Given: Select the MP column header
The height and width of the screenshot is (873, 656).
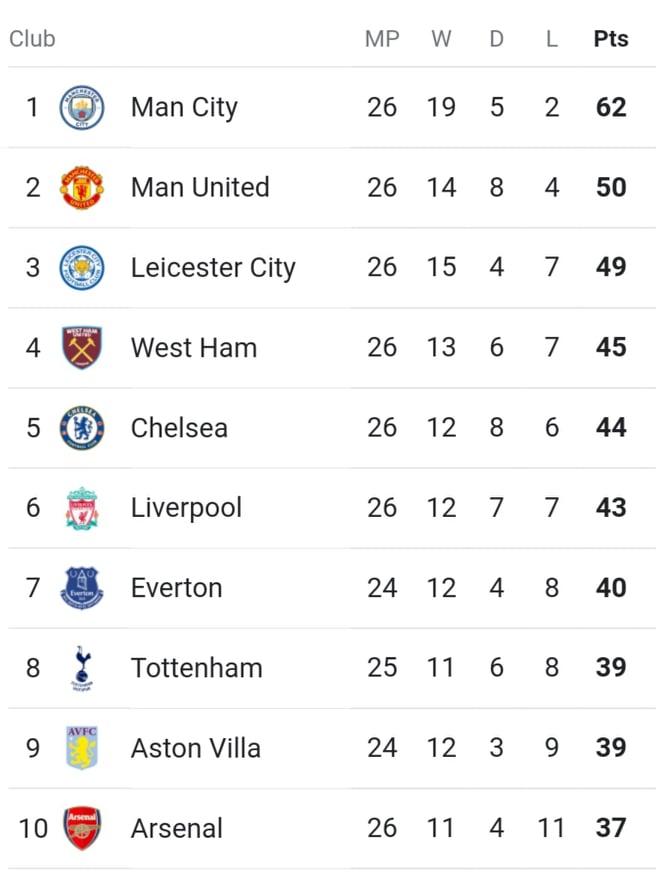Looking at the screenshot, I should tap(382, 39).
